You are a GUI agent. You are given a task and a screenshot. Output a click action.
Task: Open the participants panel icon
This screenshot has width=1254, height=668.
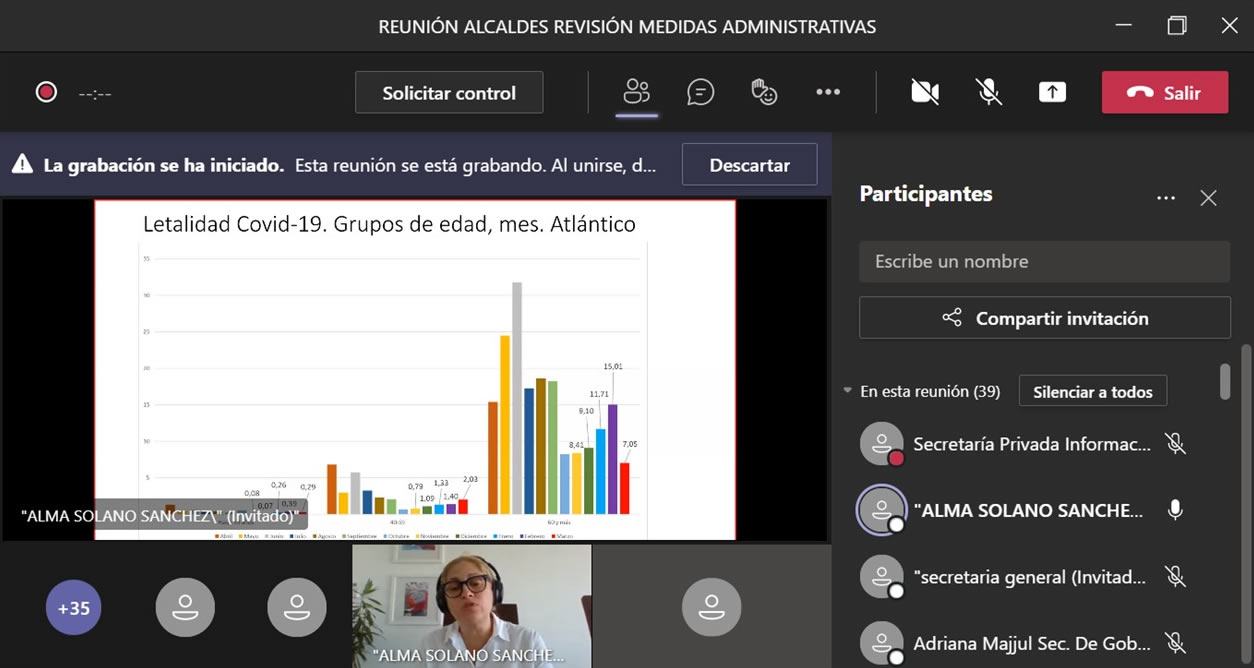click(636, 92)
